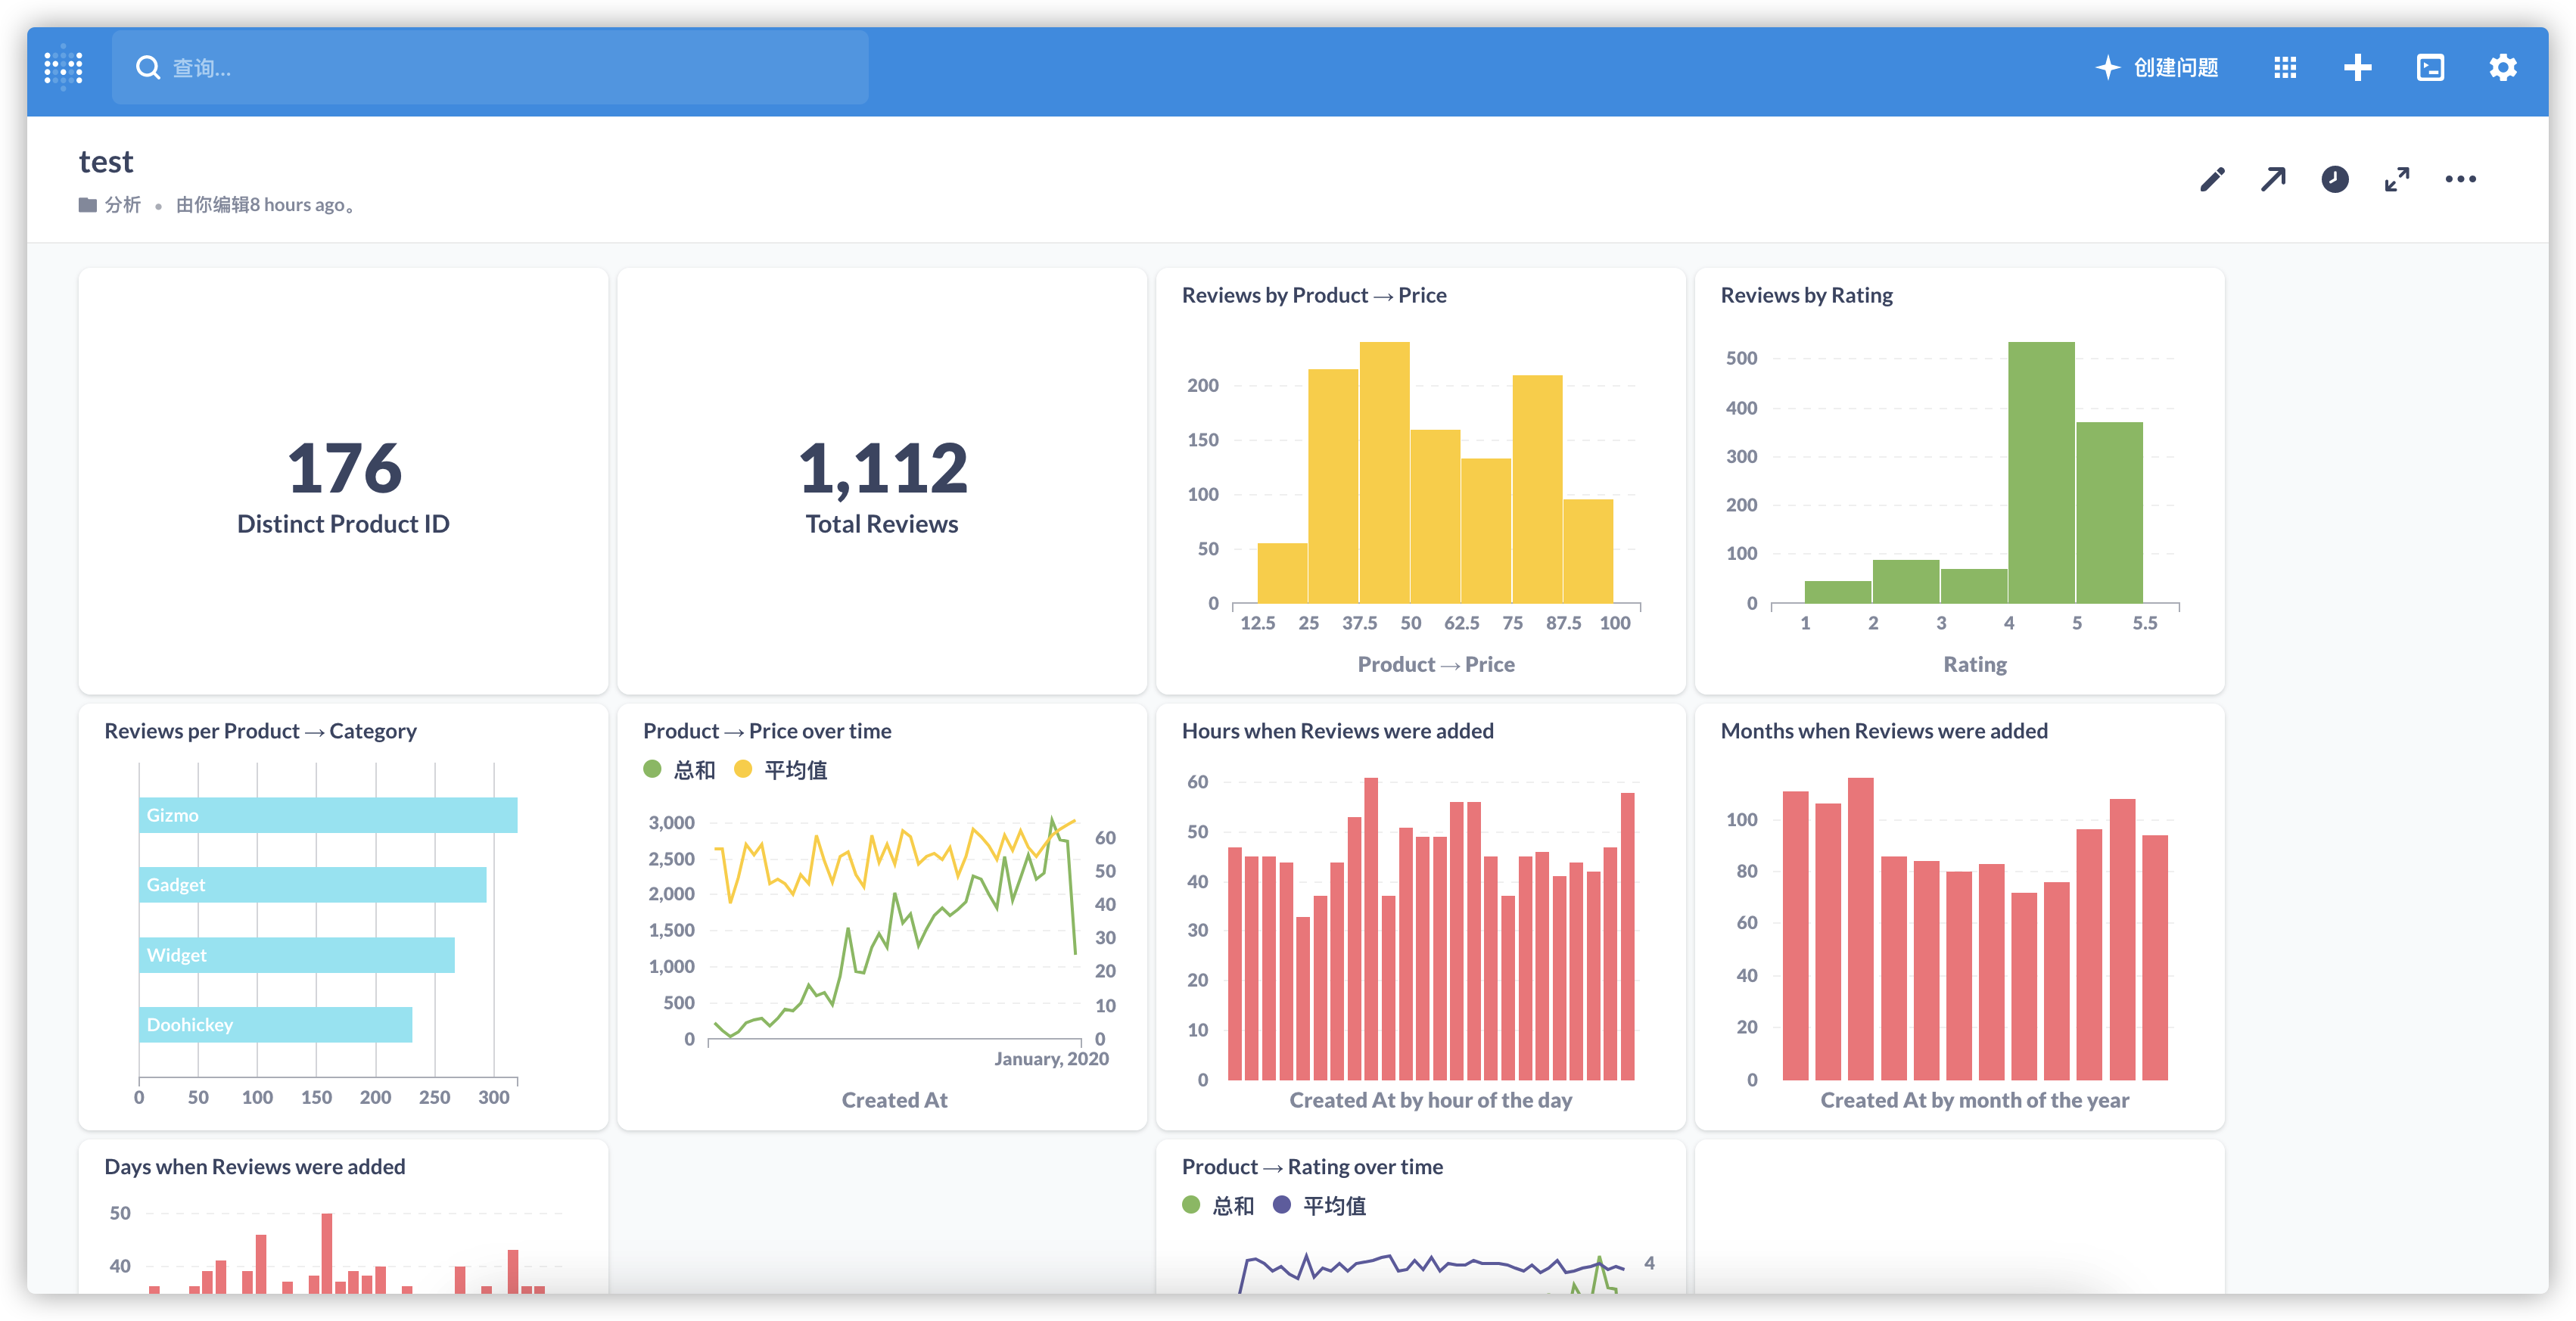Open the auto-refresh clock icon

pyautogui.click(x=2334, y=179)
